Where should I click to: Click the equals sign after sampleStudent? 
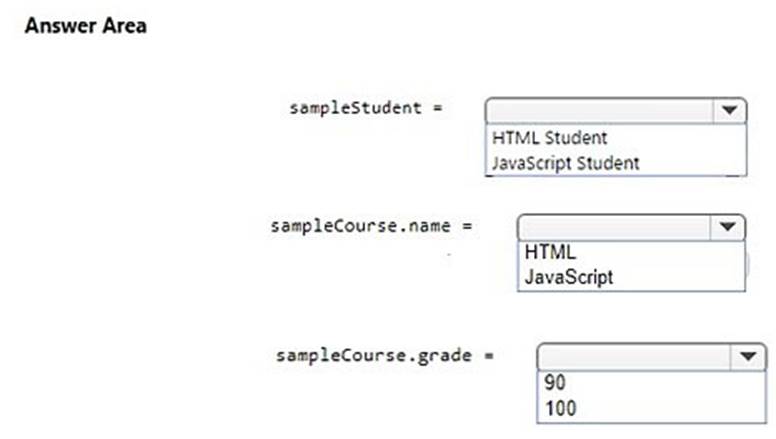click(x=438, y=108)
